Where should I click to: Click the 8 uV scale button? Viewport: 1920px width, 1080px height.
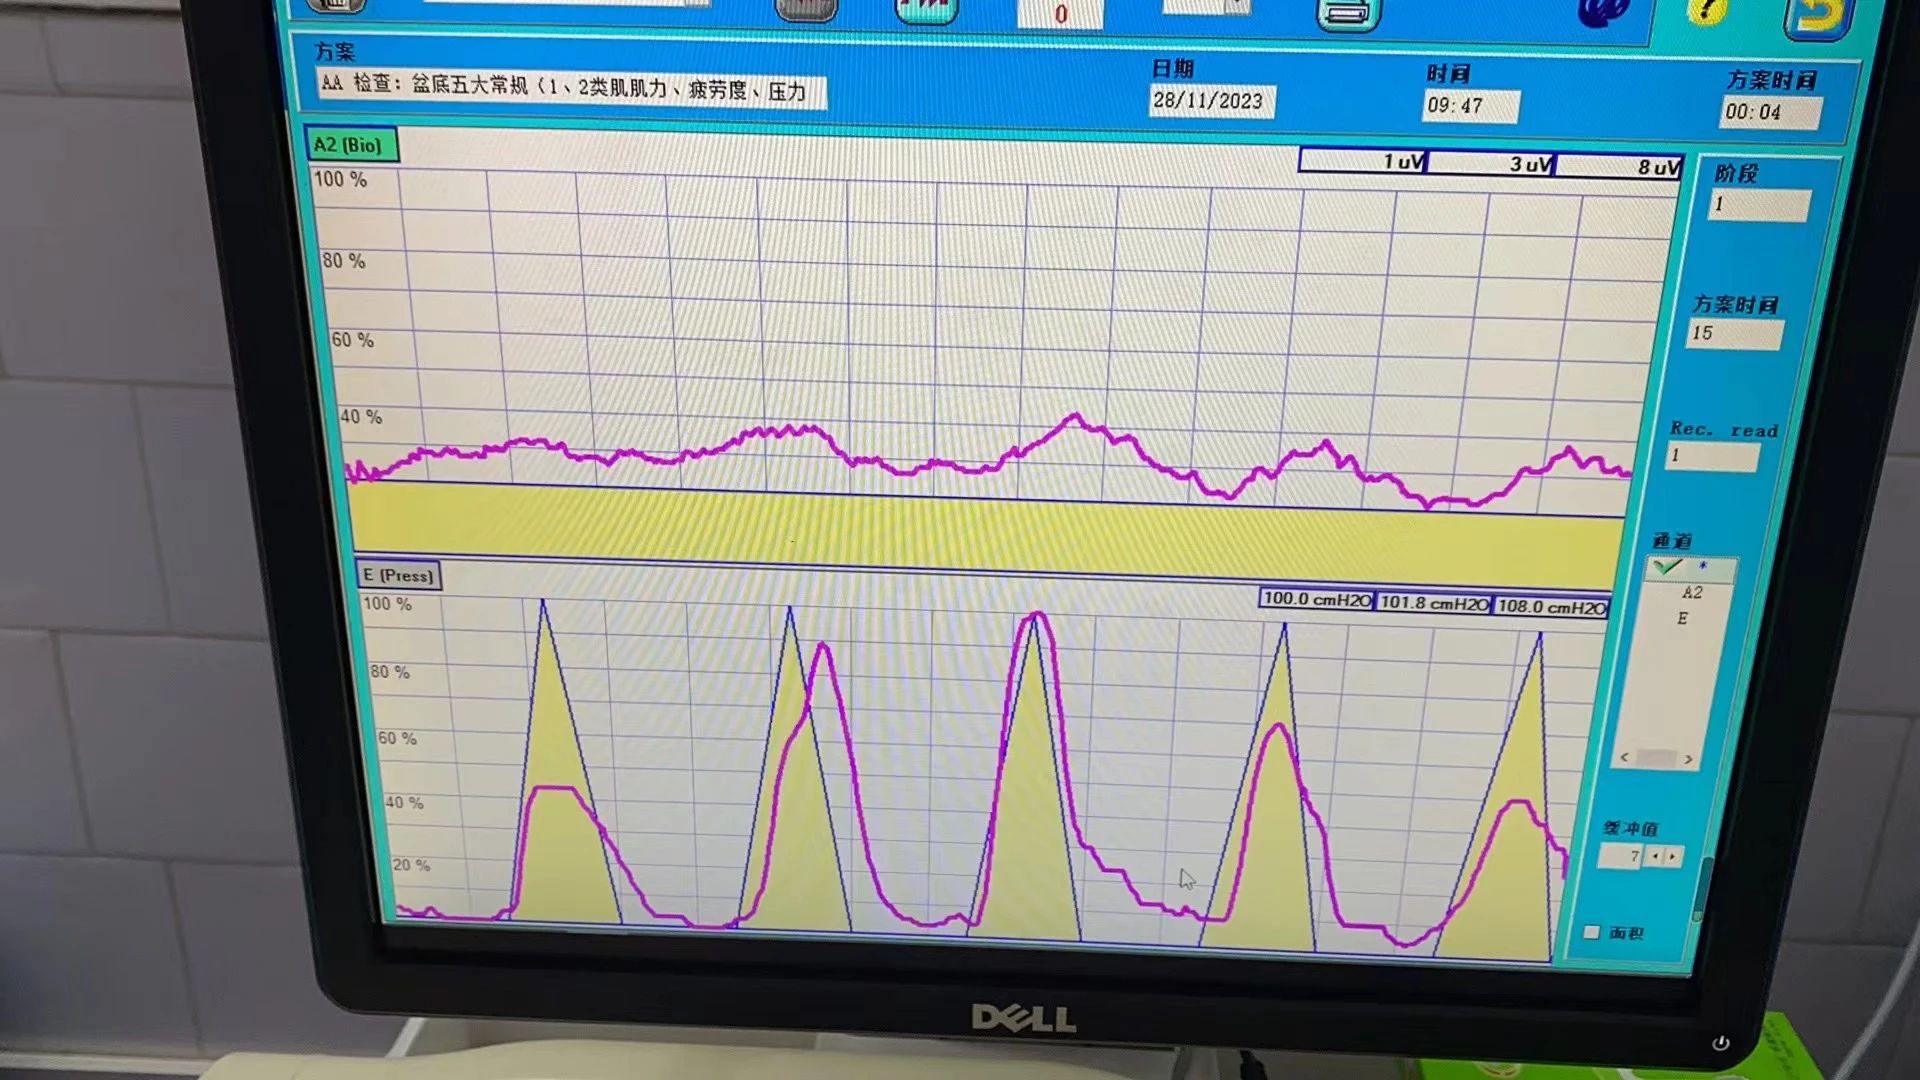click(1618, 166)
